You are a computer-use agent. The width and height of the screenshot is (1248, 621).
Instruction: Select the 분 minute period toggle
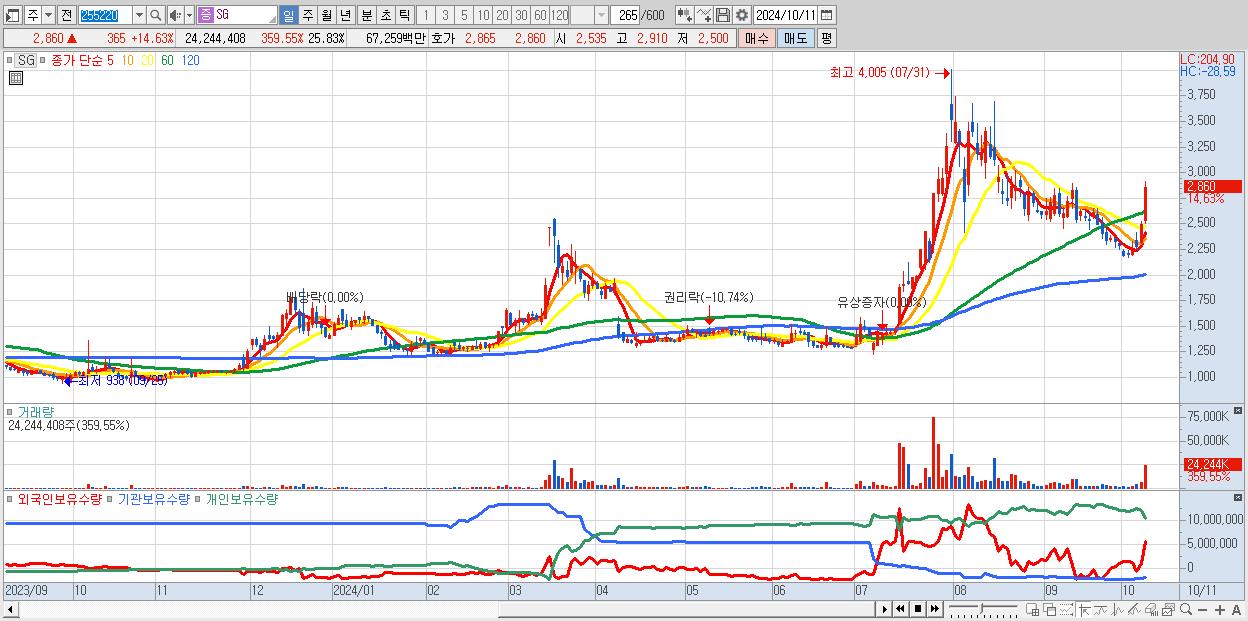click(366, 15)
